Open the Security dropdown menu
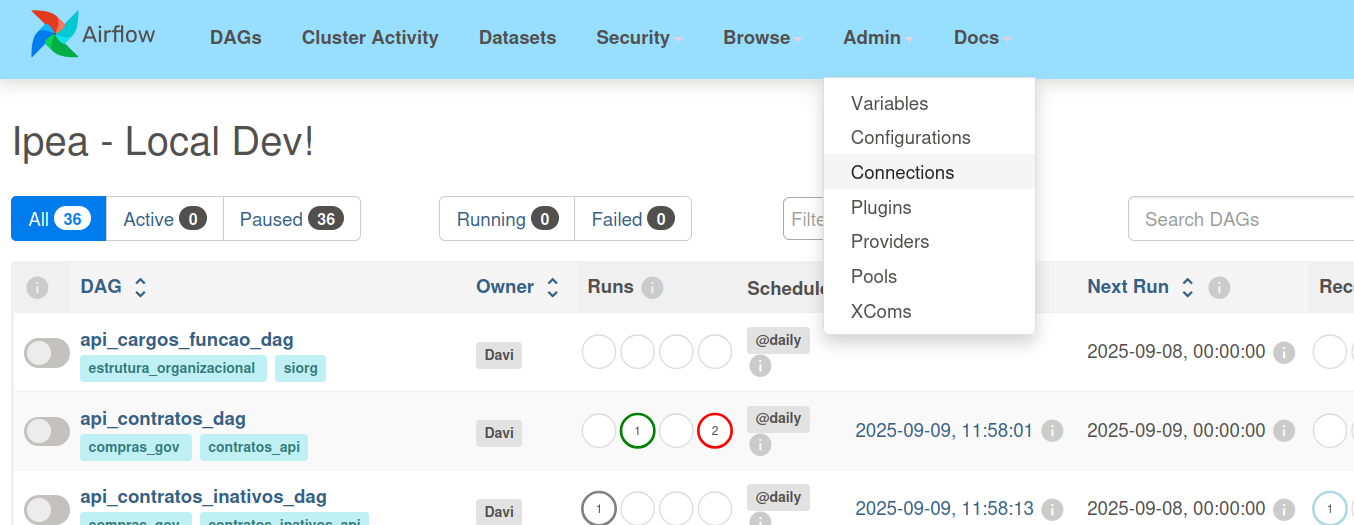This screenshot has width=1354, height=525. pos(639,38)
